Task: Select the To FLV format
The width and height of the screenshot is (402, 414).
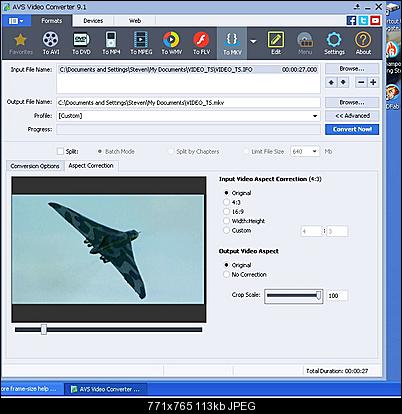Action: (x=201, y=43)
